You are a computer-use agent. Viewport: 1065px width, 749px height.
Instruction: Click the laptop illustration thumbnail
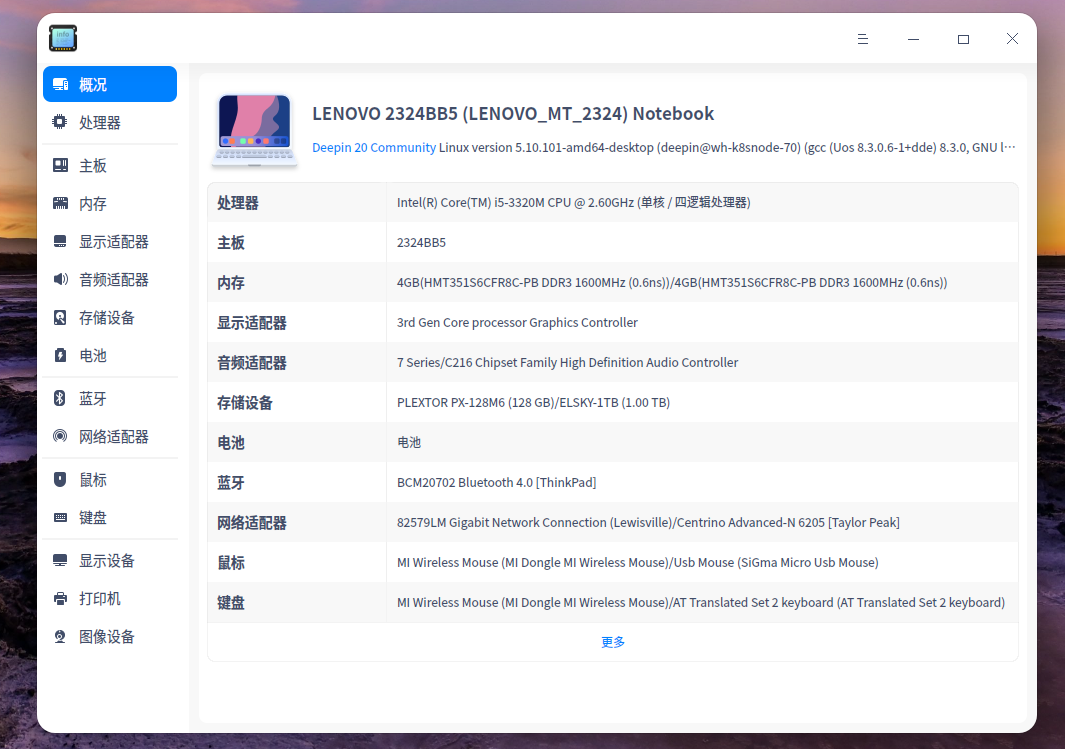pyautogui.click(x=255, y=130)
